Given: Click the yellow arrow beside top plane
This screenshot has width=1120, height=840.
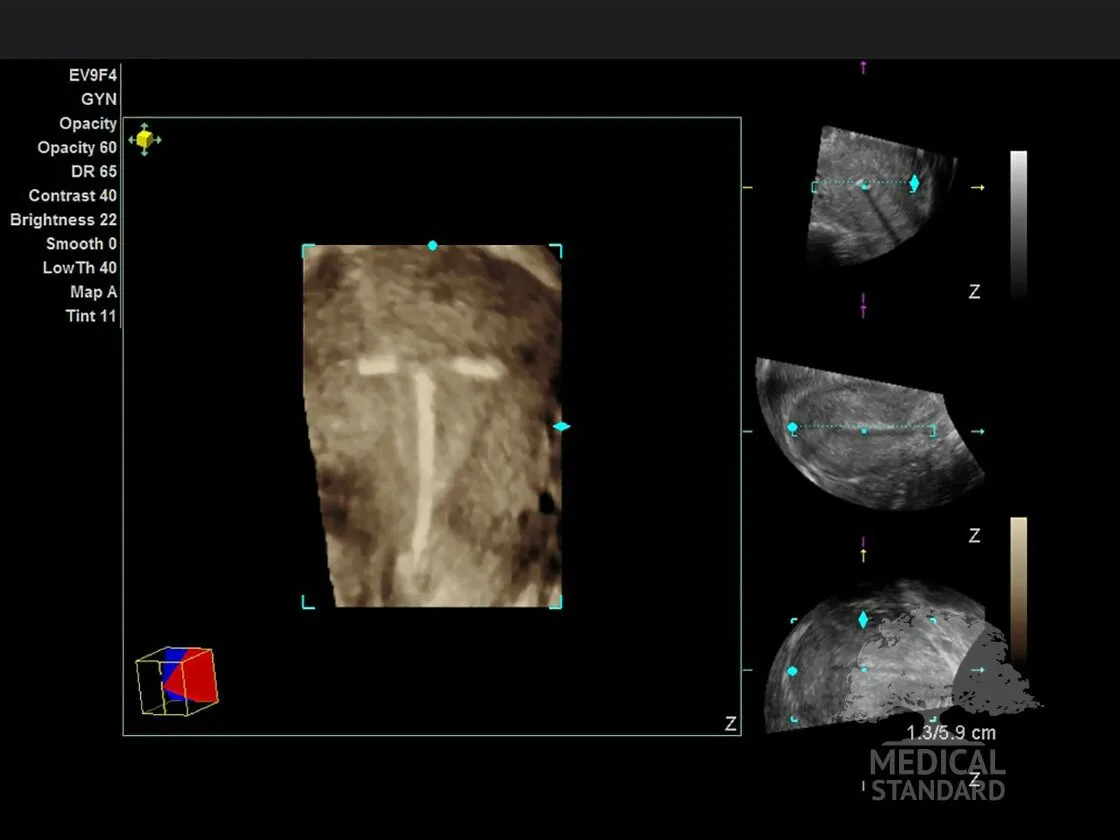Looking at the screenshot, I should pyautogui.click(x=978, y=187).
